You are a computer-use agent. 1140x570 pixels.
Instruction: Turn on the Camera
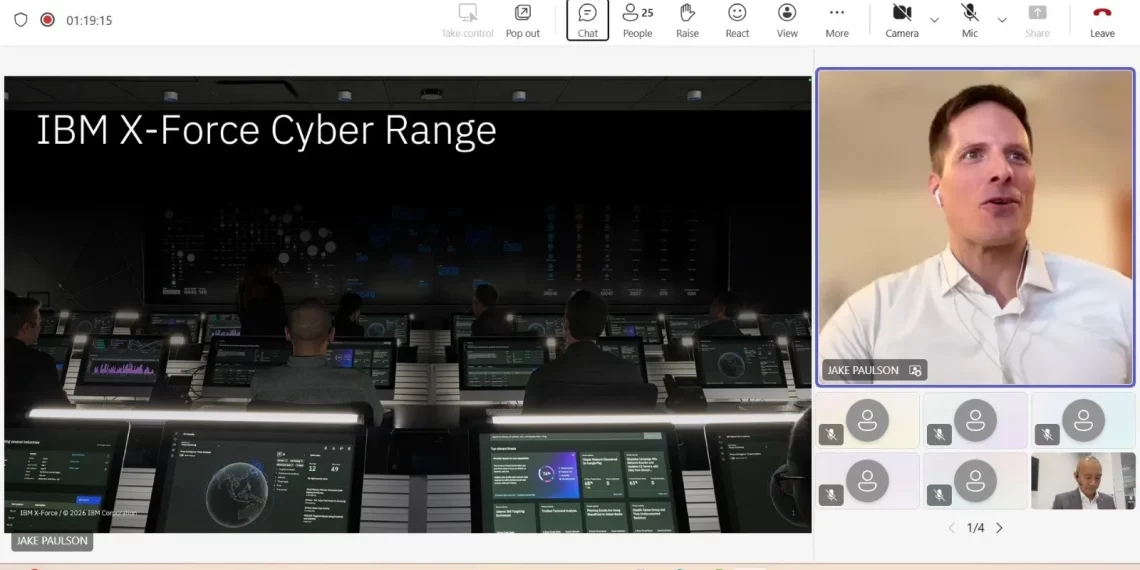click(902, 20)
